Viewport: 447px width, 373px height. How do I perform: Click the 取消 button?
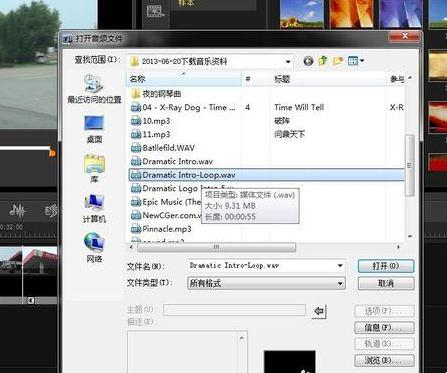pos(386,283)
